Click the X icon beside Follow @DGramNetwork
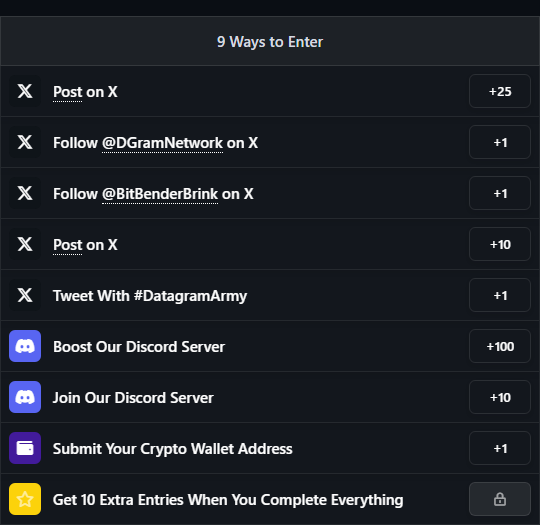This screenshot has height=525, width=540. (x=25, y=142)
